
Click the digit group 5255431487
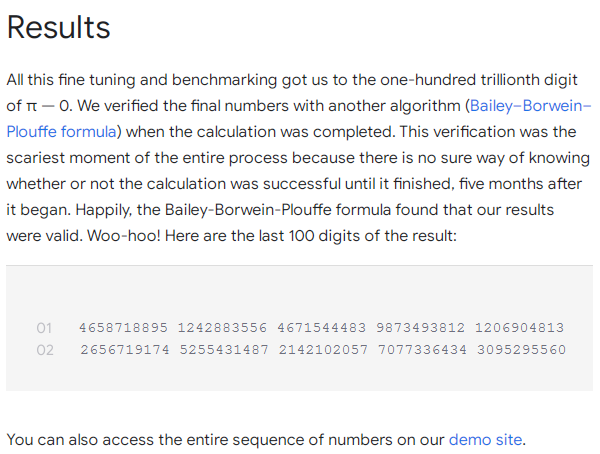pos(222,350)
